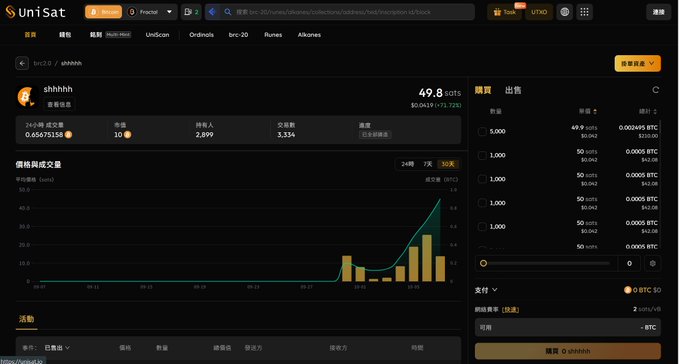The width and height of the screenshot is (679, 364).
Task: Click the magnifier search icon
Action: point(228,12)
